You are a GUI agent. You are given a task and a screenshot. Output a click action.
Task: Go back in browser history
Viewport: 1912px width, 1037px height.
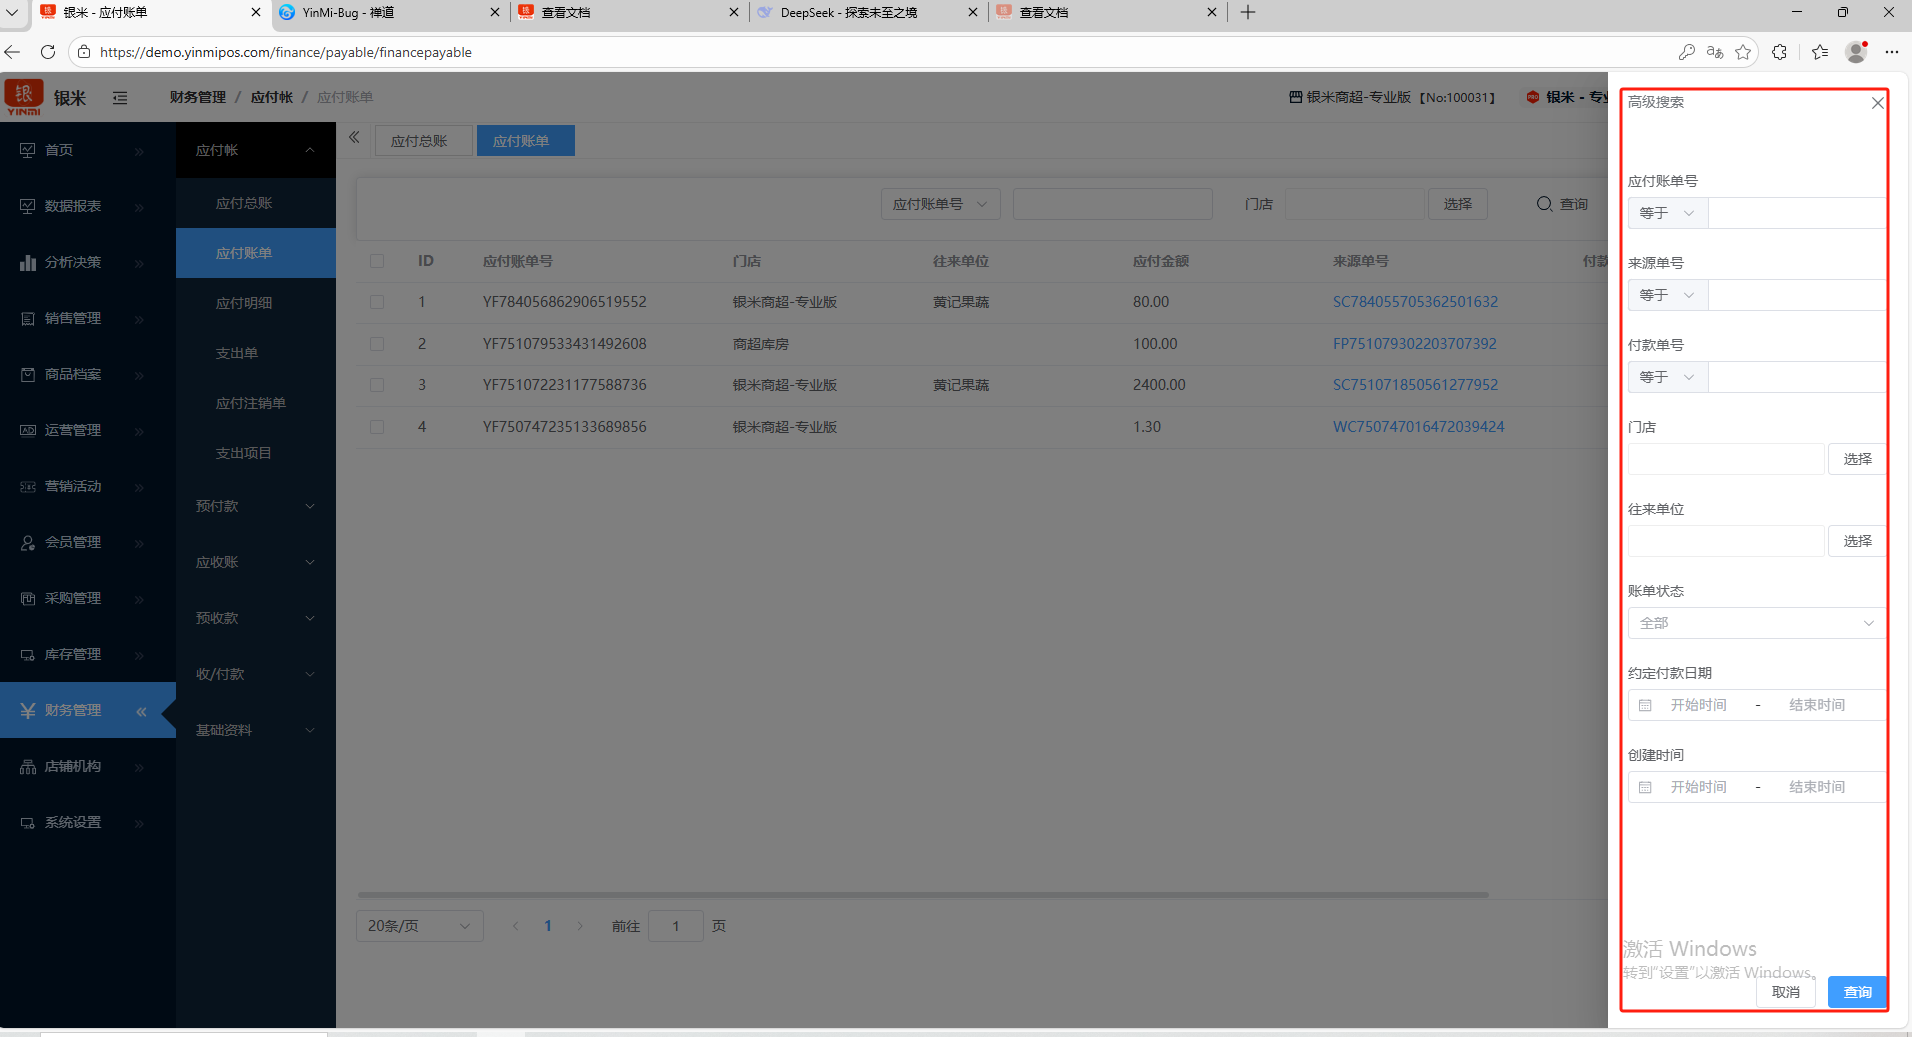(12, 52)
